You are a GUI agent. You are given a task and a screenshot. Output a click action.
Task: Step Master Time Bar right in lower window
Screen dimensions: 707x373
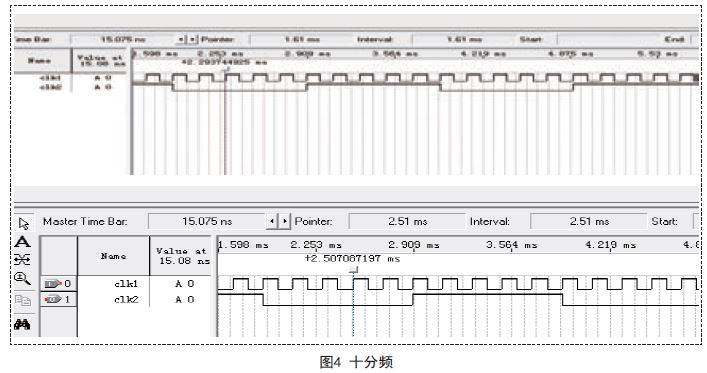coord(285,221)
